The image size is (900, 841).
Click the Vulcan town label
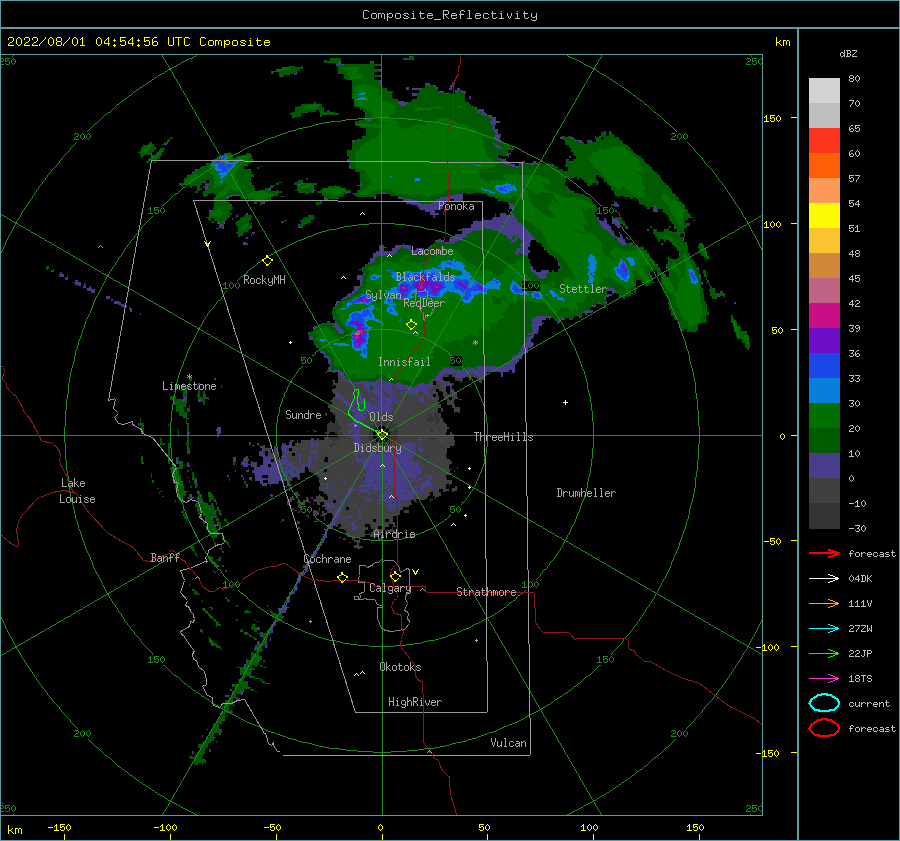[x=508, y=743]
